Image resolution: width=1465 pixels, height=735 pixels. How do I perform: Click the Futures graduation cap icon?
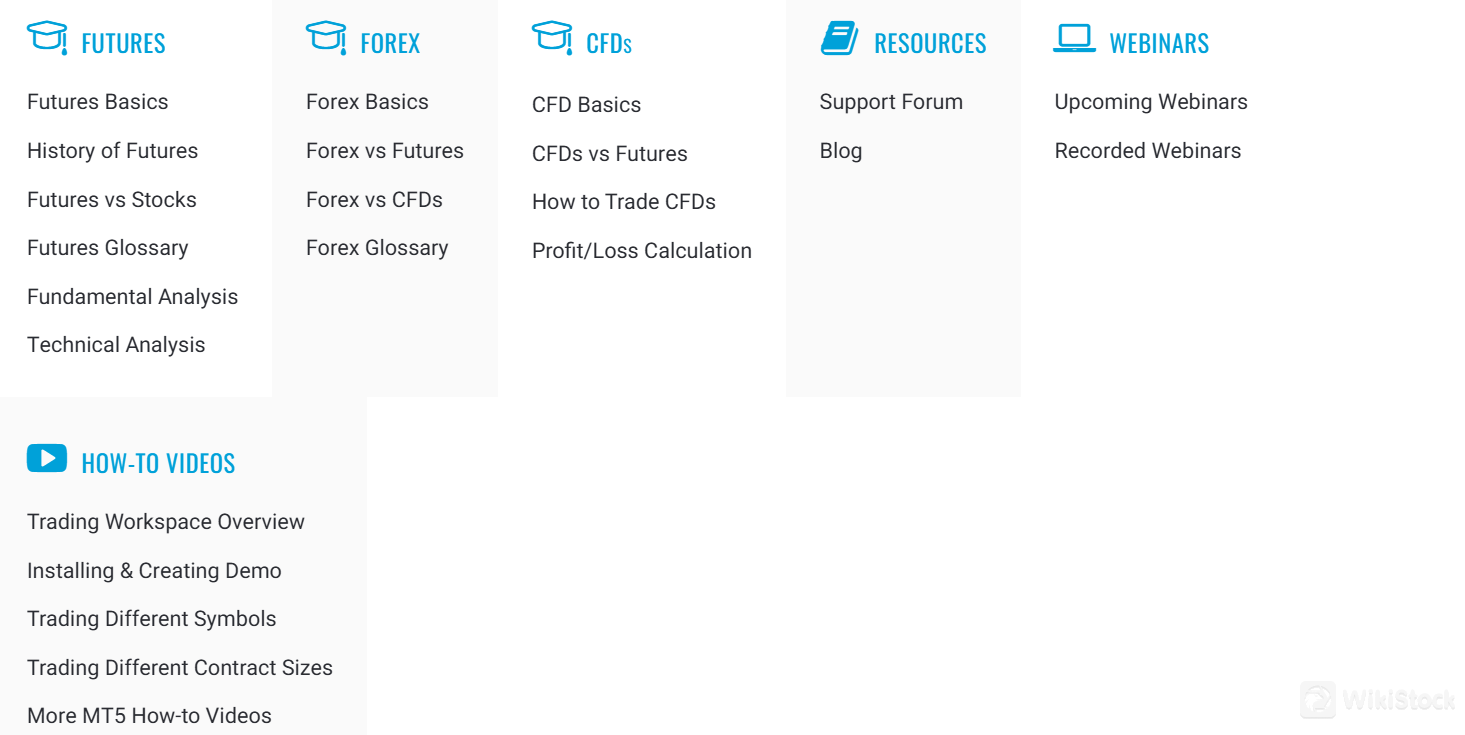47,38
